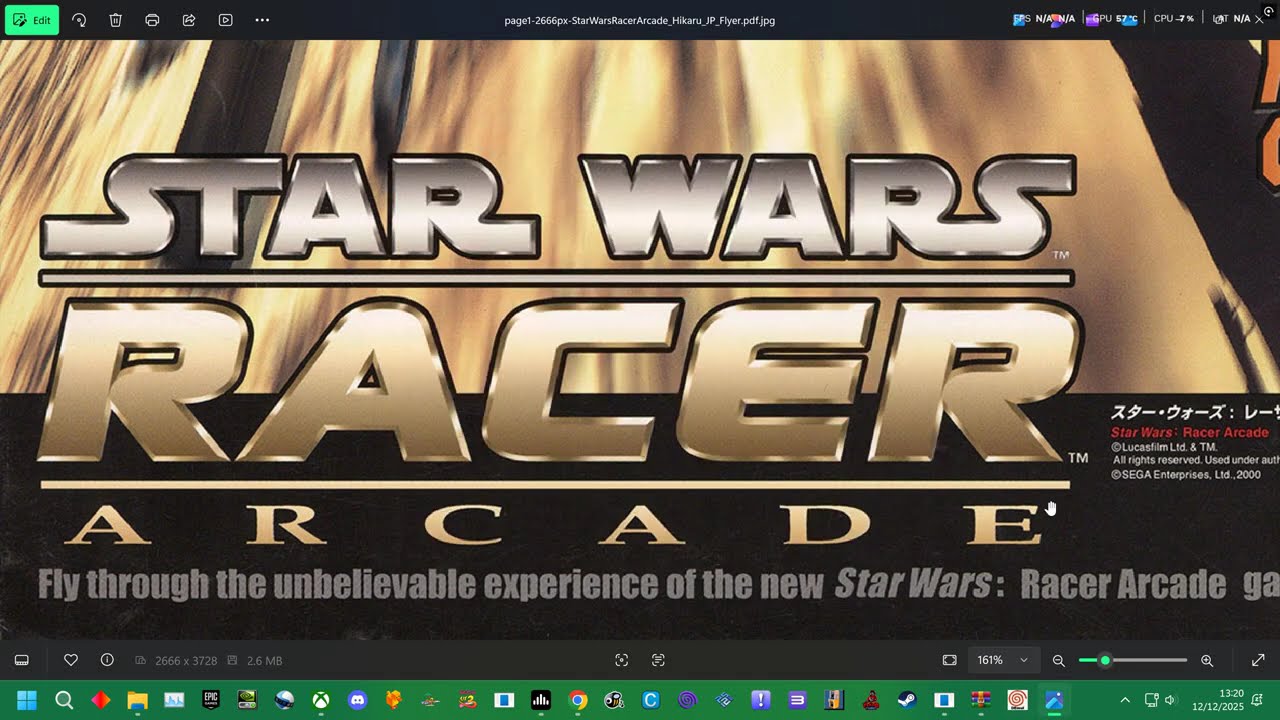The height and width of the screenshot is (720, 1280).
Task: Start slideshow with the play icon
Action: (x=226, y=20)
